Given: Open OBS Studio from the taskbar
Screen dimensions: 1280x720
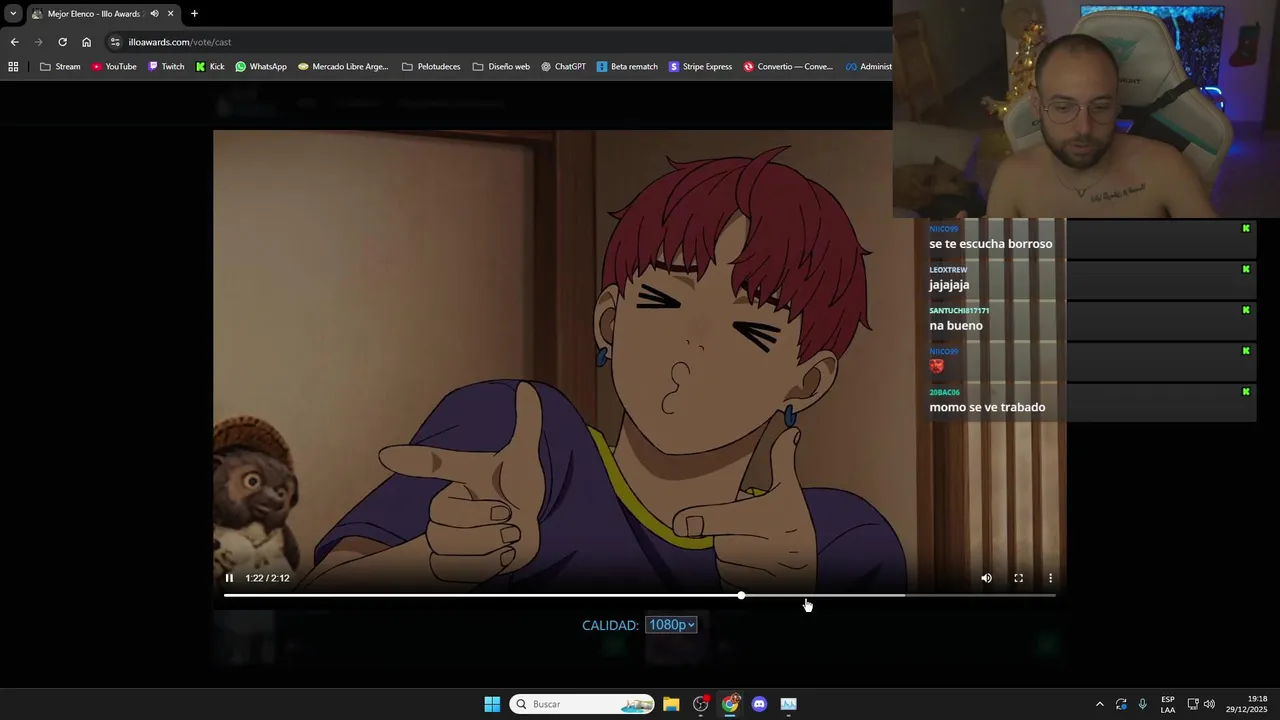Looking at the screenshot, I should point(701,704).
